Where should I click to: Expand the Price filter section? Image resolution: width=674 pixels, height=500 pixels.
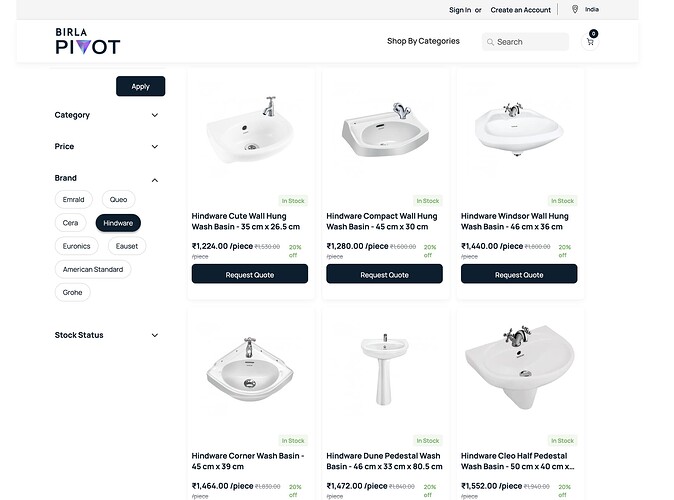(155, 147)
